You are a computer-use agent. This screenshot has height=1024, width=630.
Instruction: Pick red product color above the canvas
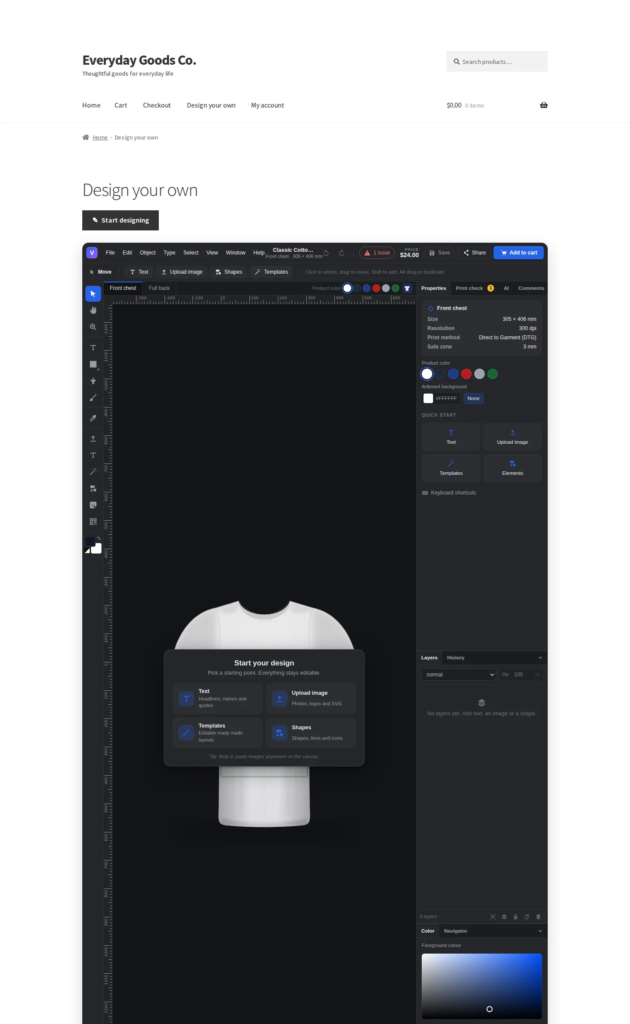(x=376, y=288)
